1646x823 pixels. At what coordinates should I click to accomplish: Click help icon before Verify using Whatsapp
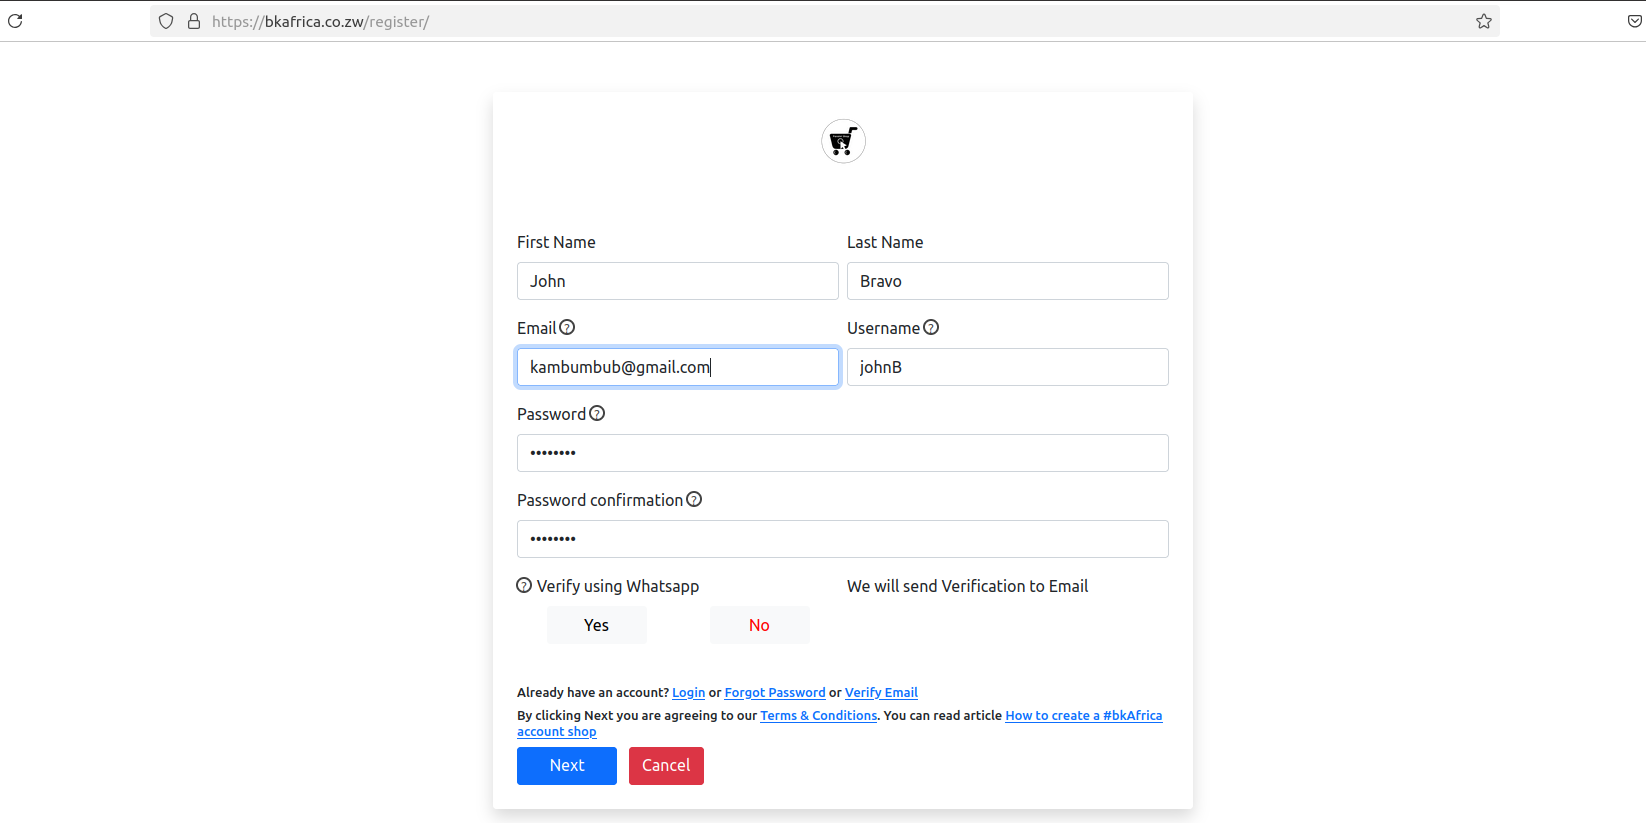pos(524,585)
